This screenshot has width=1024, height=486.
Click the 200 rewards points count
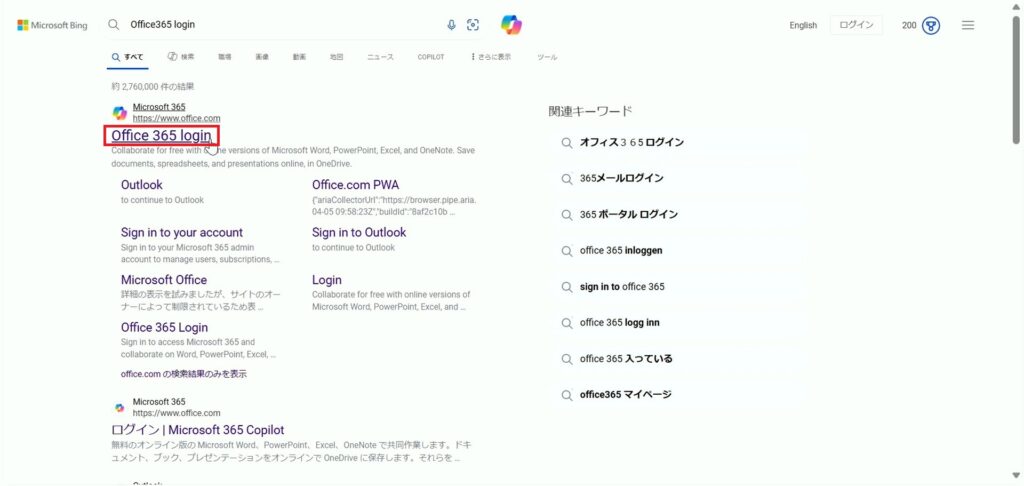click(x=909, y=25)
